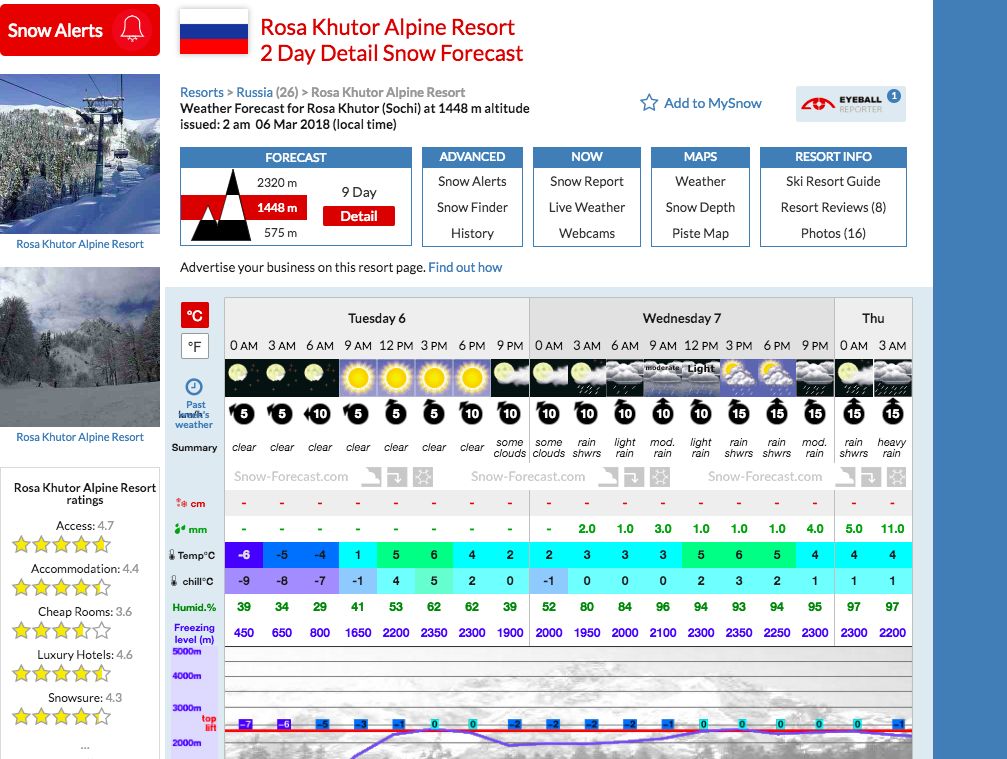This screenshot has height=759, width=1007.
Task: Click the Tuesday 0 AM wind icon showing 5
Action: pos(243,413)
